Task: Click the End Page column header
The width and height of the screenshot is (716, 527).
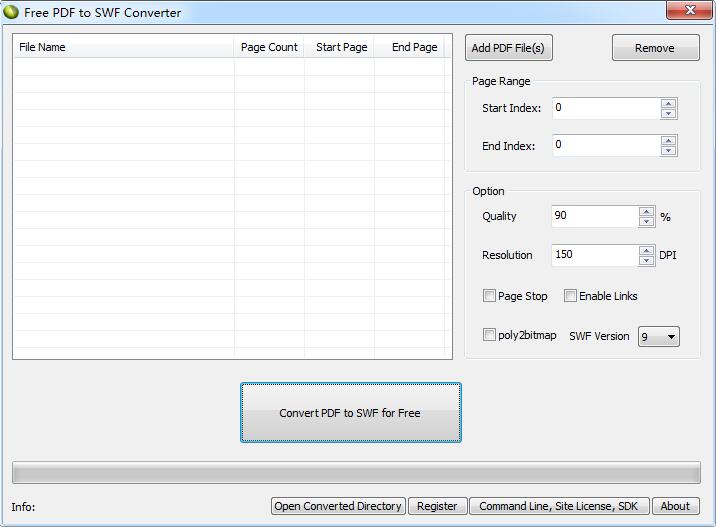Action: pos(410,47)
